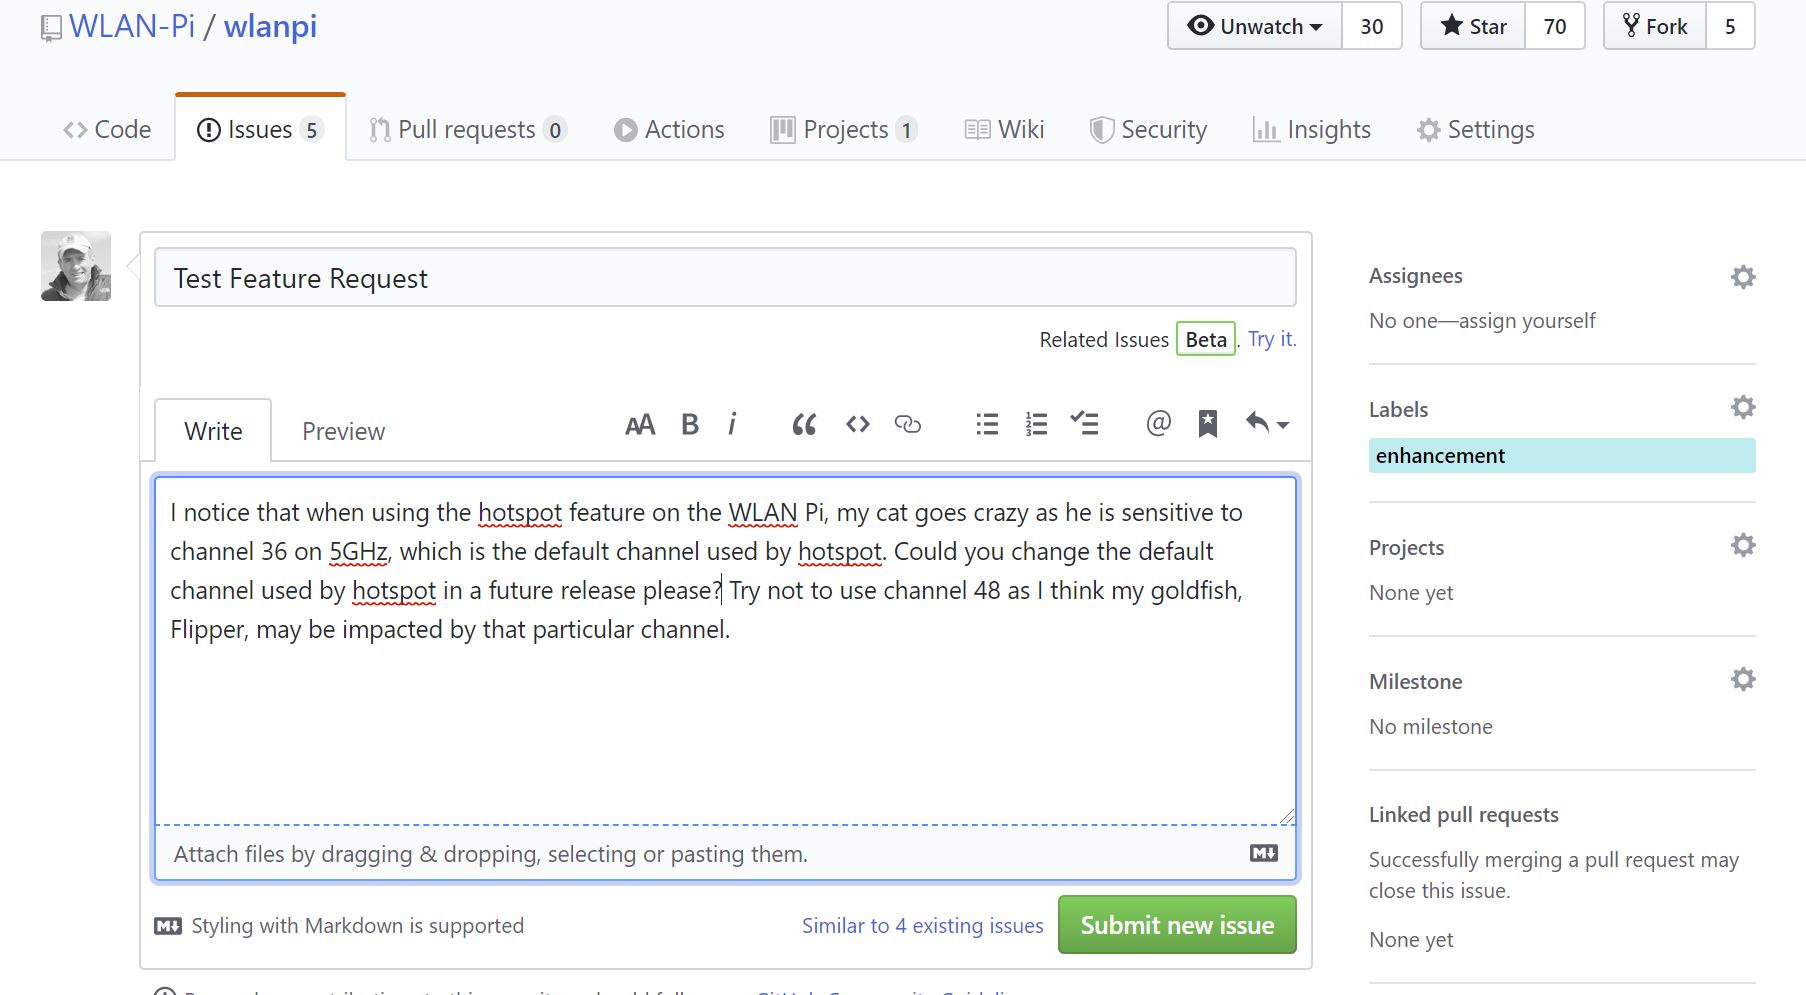This screenshot has width=1806, height=995.
Task: Mention a user with the @ icon
Action: 1158,424
